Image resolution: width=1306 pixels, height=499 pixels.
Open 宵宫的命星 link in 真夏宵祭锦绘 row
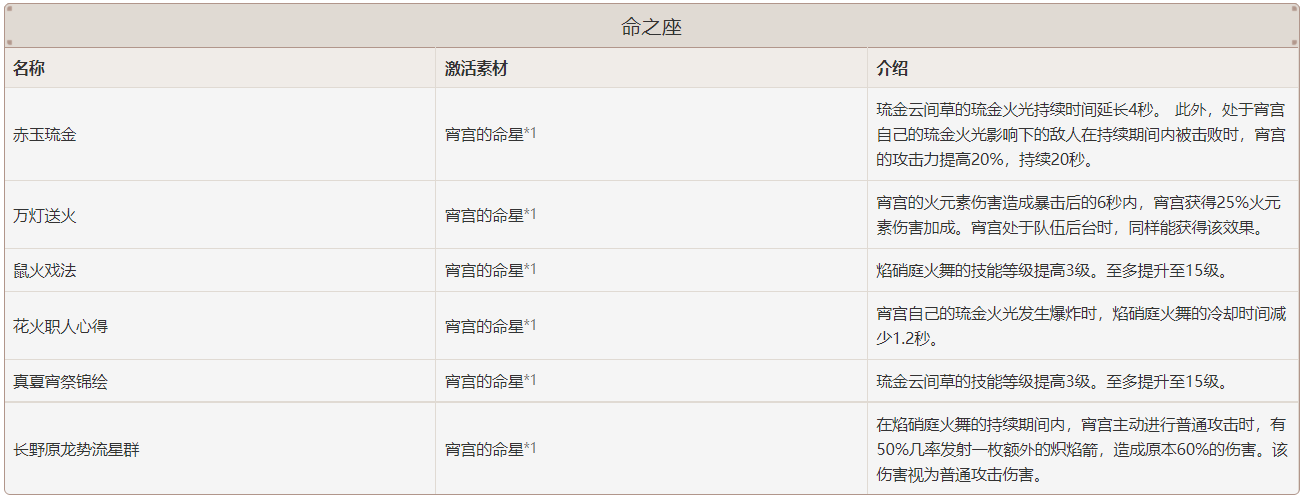(x=484, y=381)
